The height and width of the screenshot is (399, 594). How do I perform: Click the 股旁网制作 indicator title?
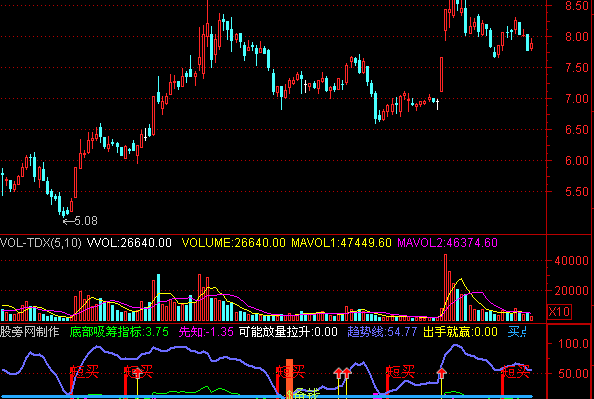tap(30, 332)
